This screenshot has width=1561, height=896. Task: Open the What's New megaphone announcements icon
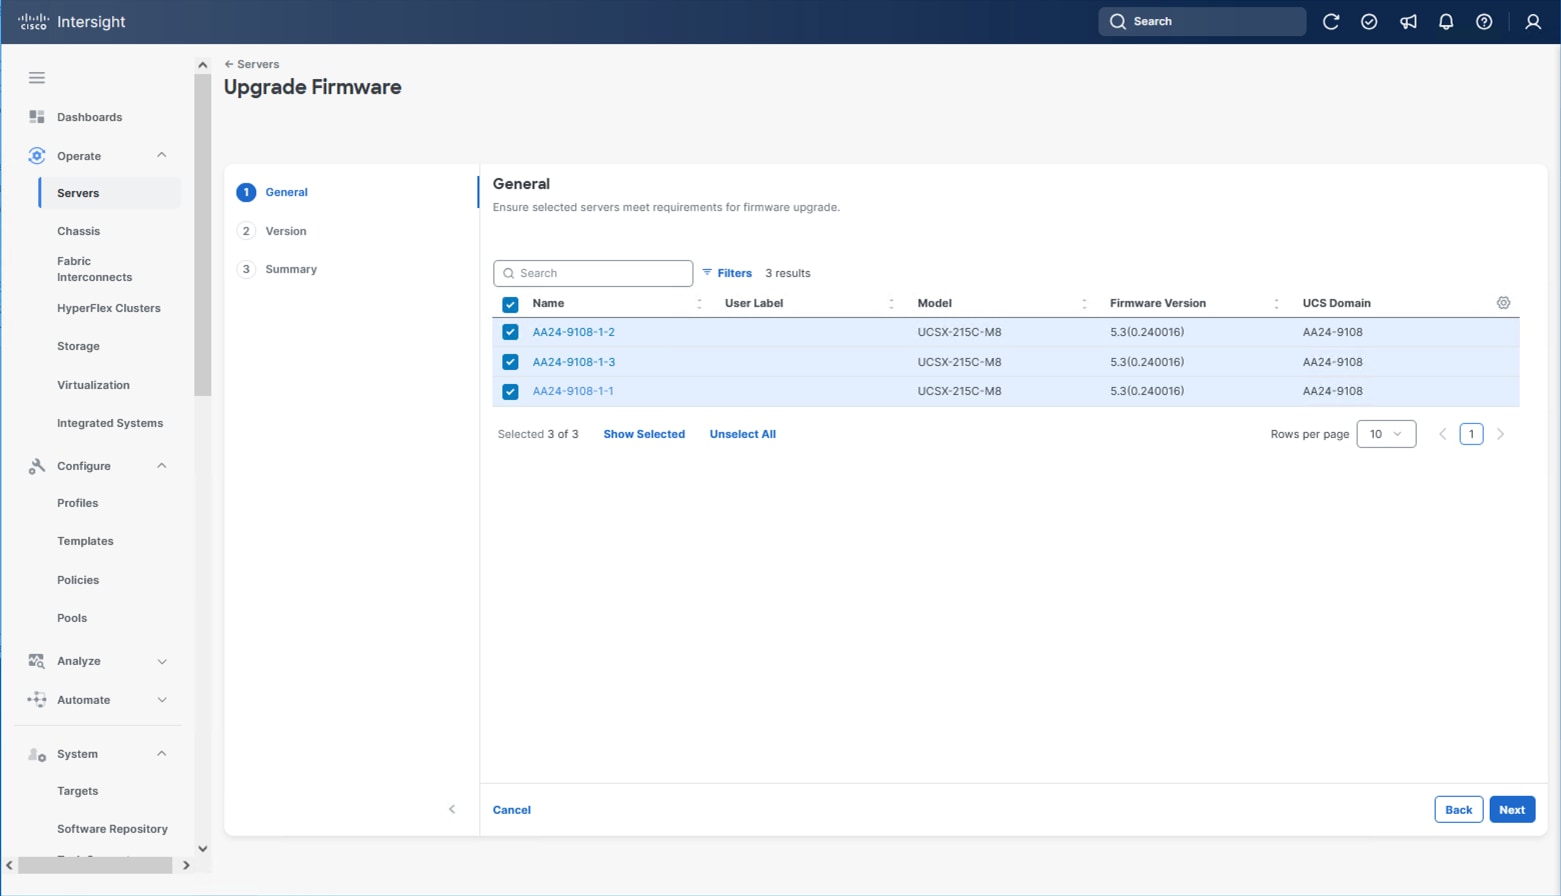pyautogui.click(x=1408, y=21)
